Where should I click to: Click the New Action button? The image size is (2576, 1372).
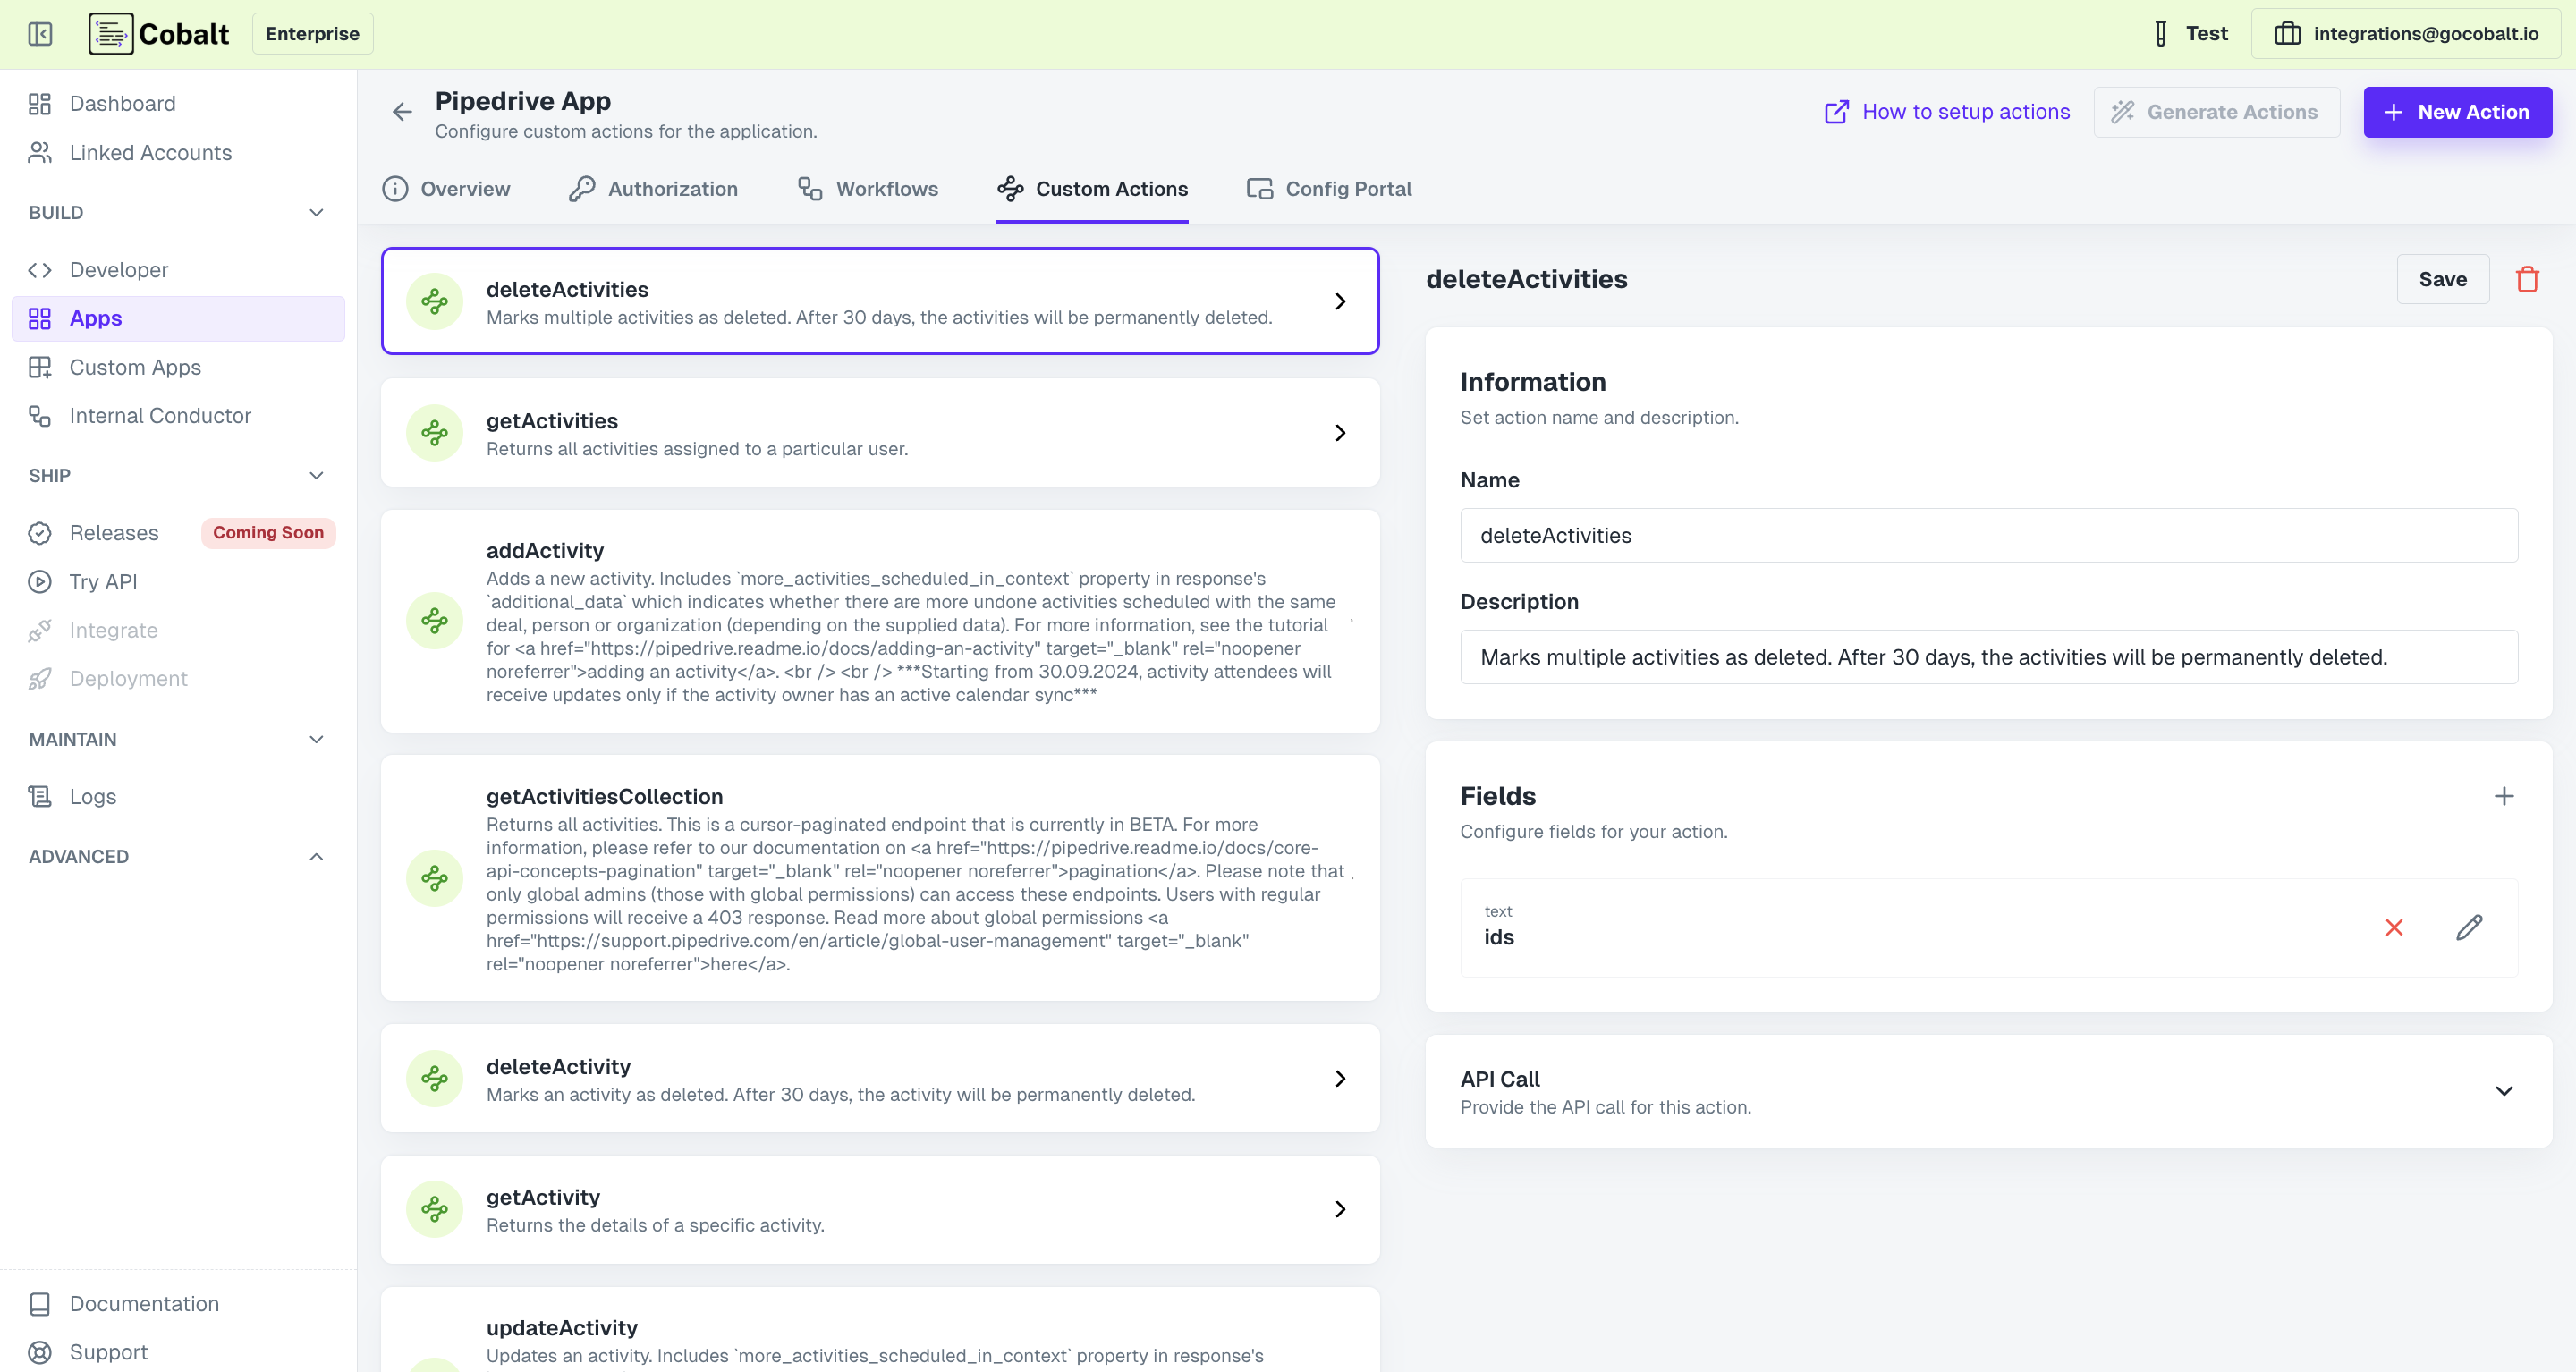tap(2457, 111)
